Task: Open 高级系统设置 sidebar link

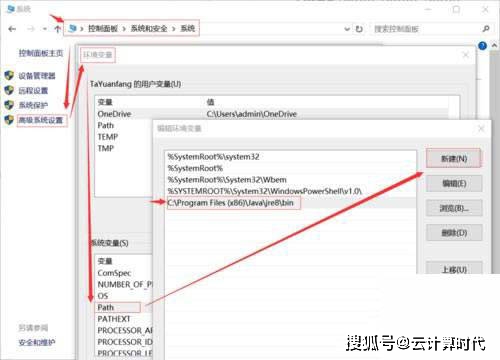Action: point(41,120)
